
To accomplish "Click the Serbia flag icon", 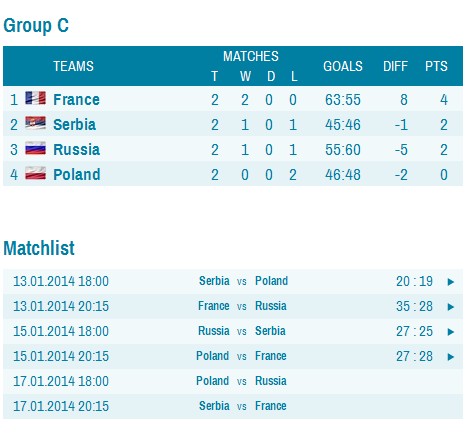I will (35, 123).
